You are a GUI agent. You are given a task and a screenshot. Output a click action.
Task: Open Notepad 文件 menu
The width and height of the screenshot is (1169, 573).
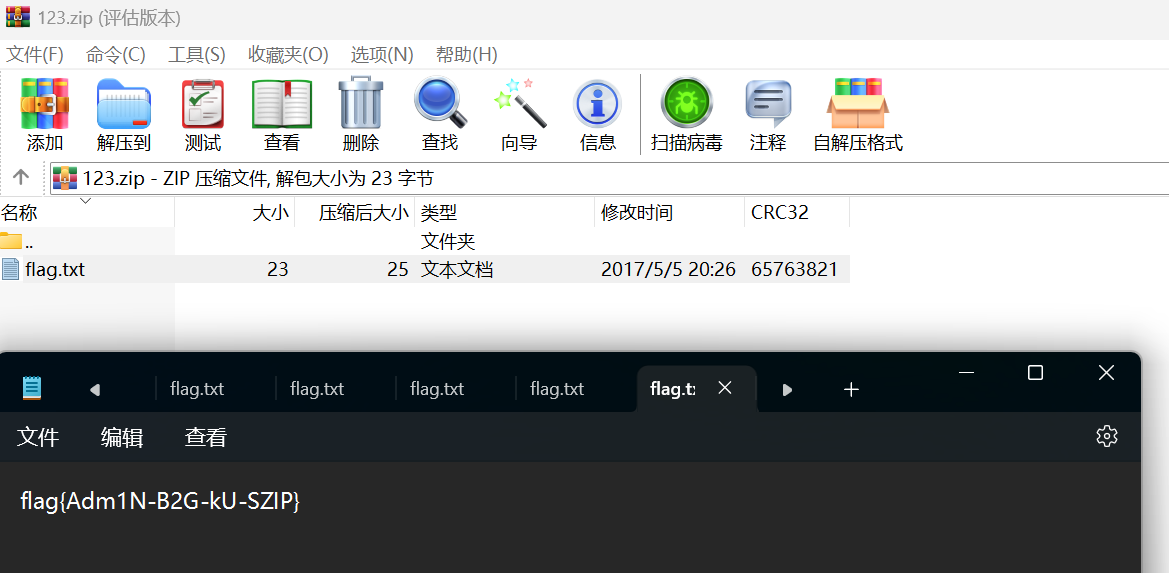pyautogui.click(x=38, y=437)
